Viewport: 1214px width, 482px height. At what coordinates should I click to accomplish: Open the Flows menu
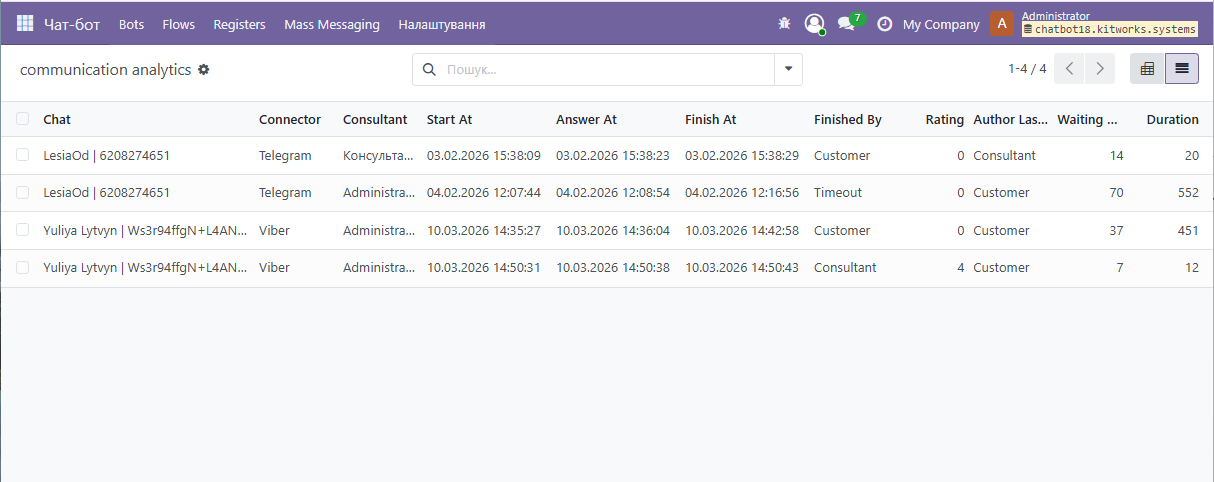[179, 24]
